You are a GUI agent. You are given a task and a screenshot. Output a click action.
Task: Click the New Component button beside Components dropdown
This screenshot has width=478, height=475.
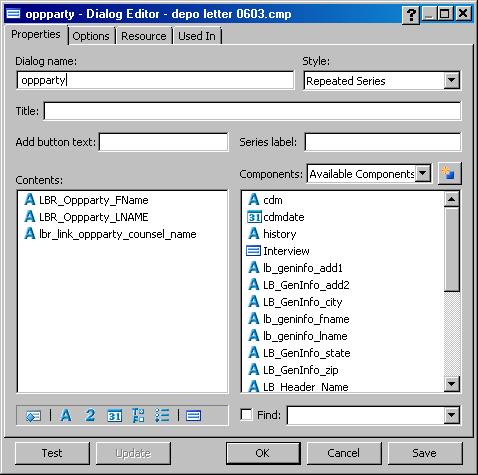(449, 174)
